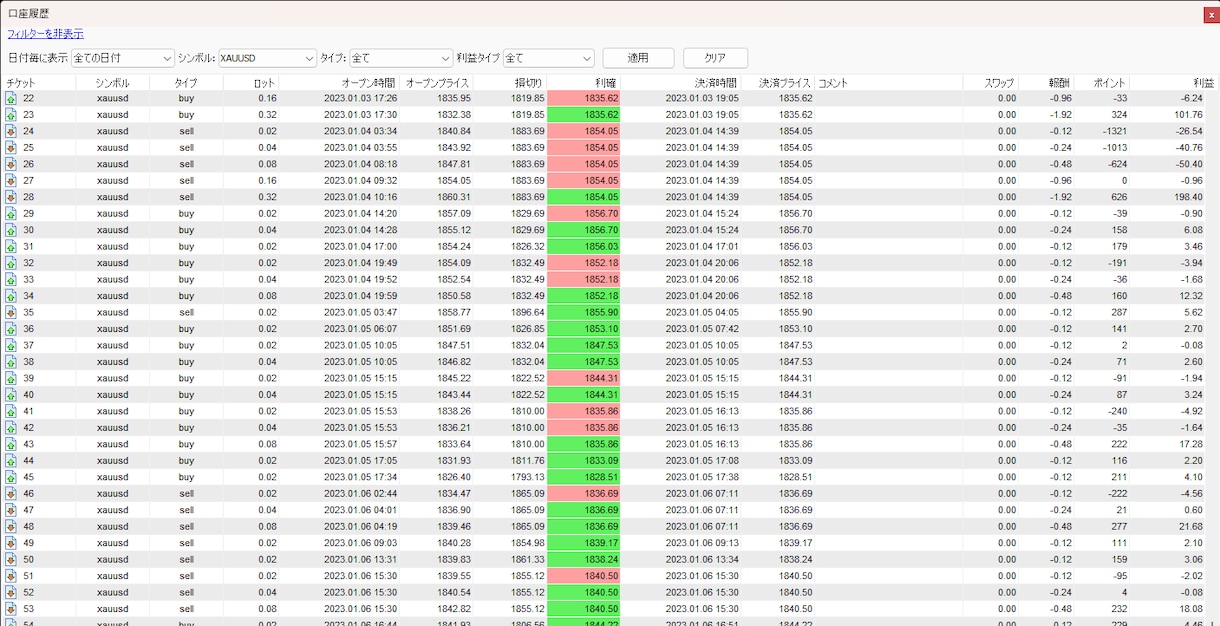1220x626 pixels.
Task: Click the buy order icon of ticket 38
Action: pyautogui.click(x=11, y=362)
